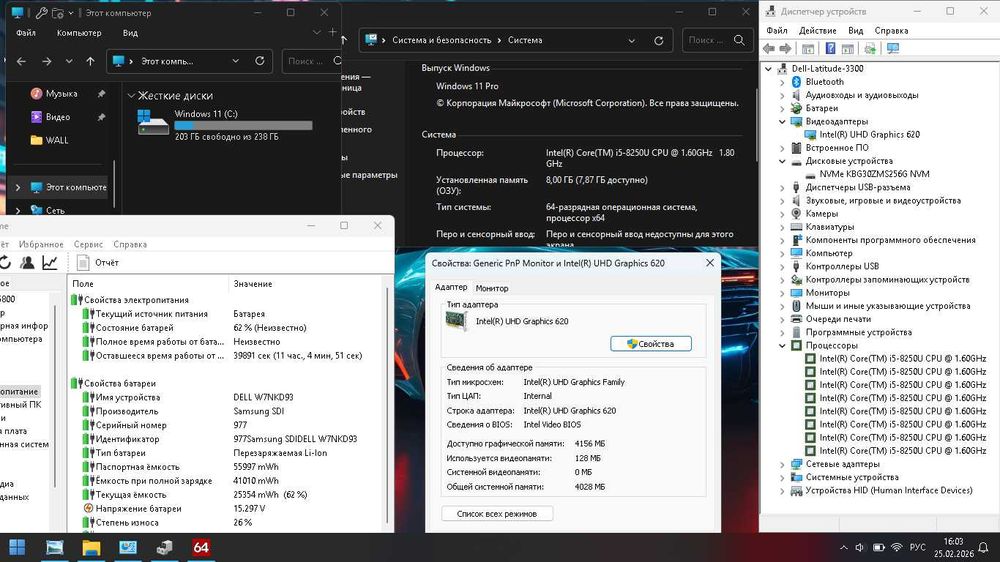Select Состояние батарей row
The height and width of the screenshot is (562, 1000).
point(226,328)
